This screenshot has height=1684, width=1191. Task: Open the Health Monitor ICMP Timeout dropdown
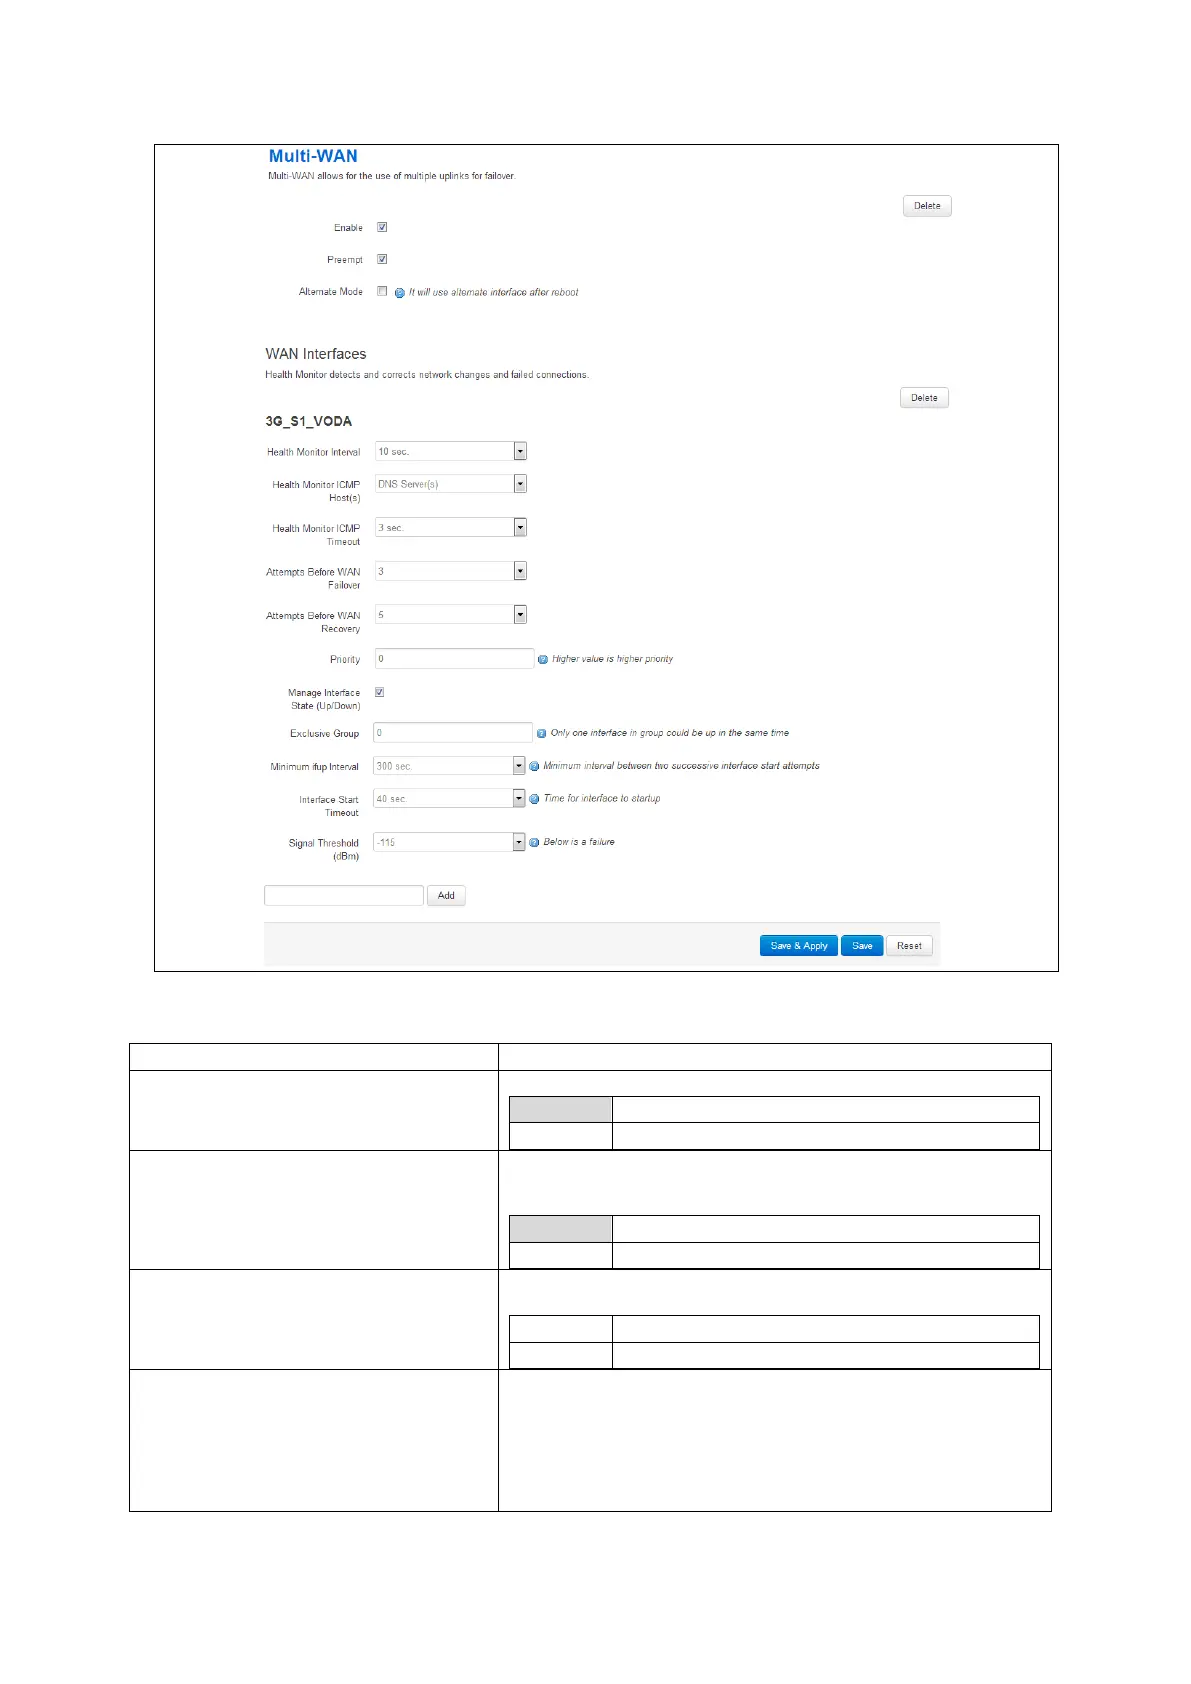click(x=451, y=527)
